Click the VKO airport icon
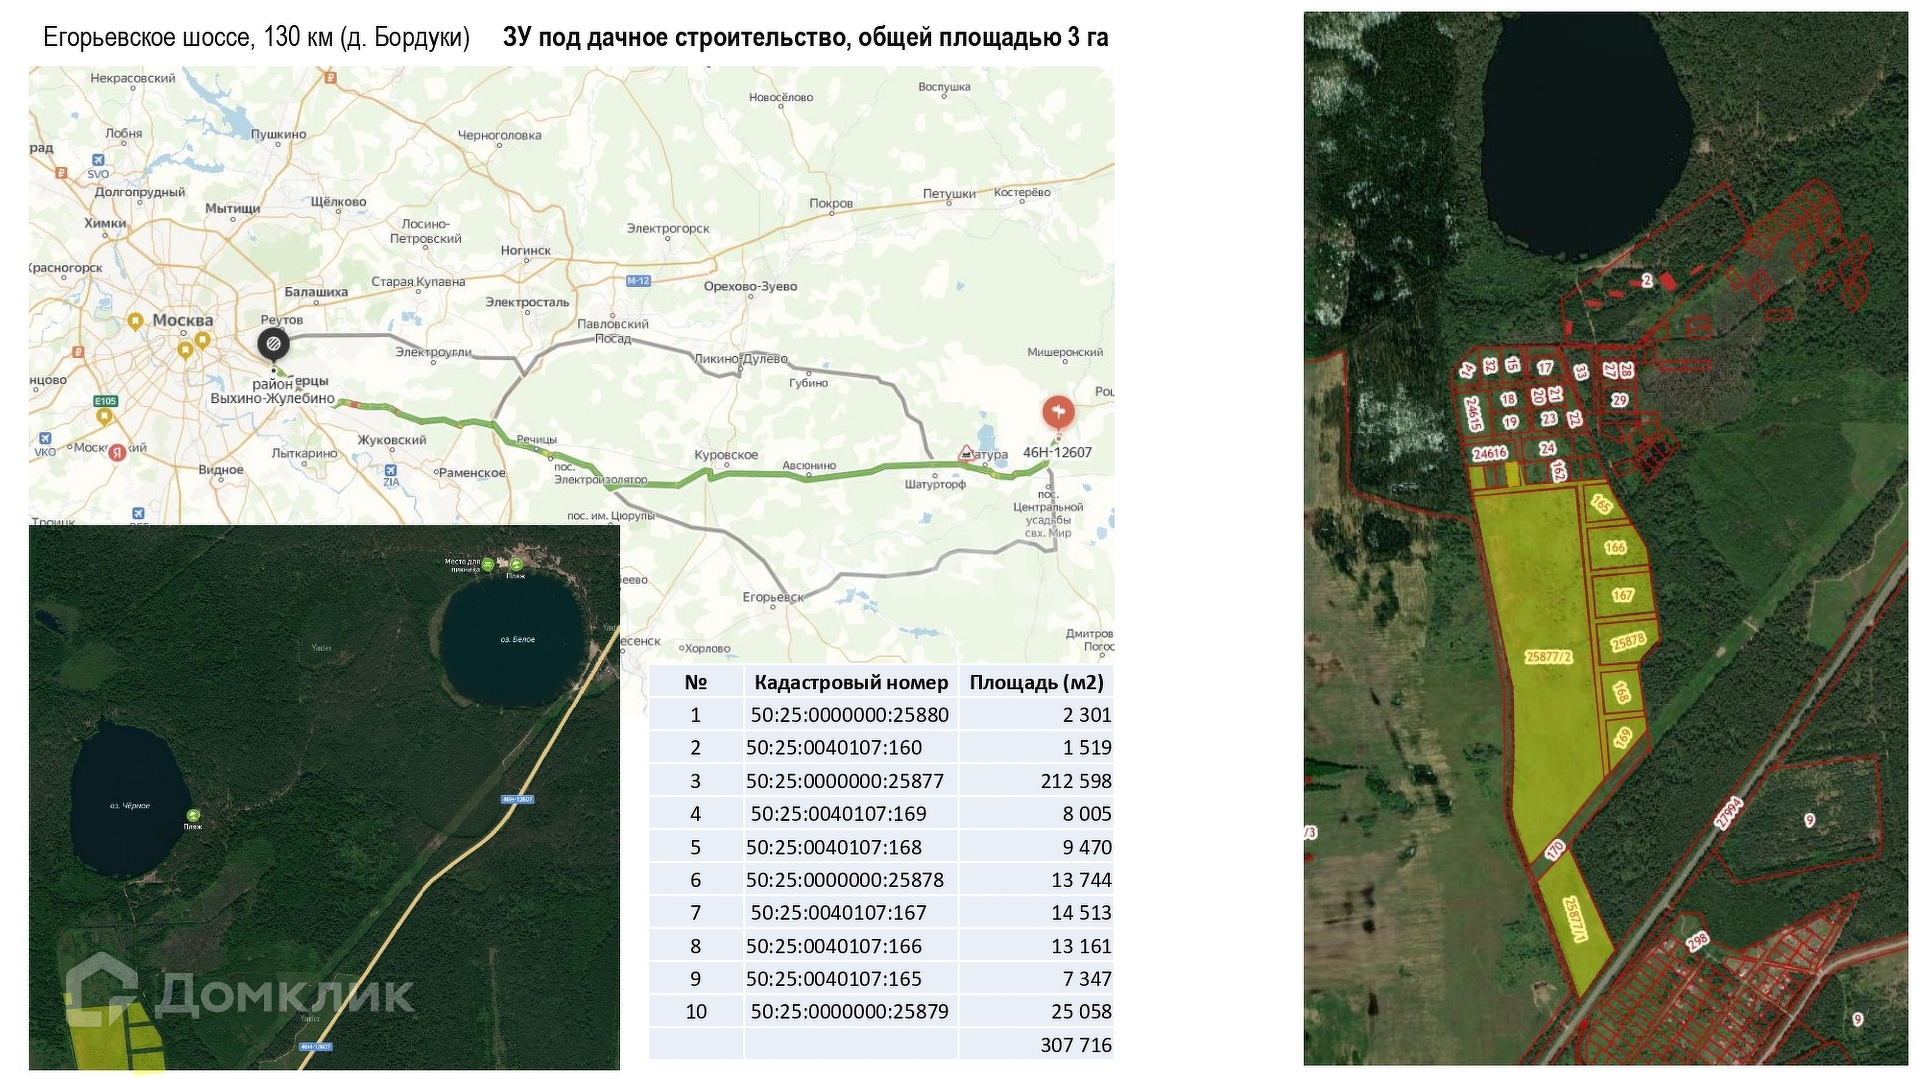Image resolution: width=1920 pixels, height=1080 pixels. pos(45,439)
